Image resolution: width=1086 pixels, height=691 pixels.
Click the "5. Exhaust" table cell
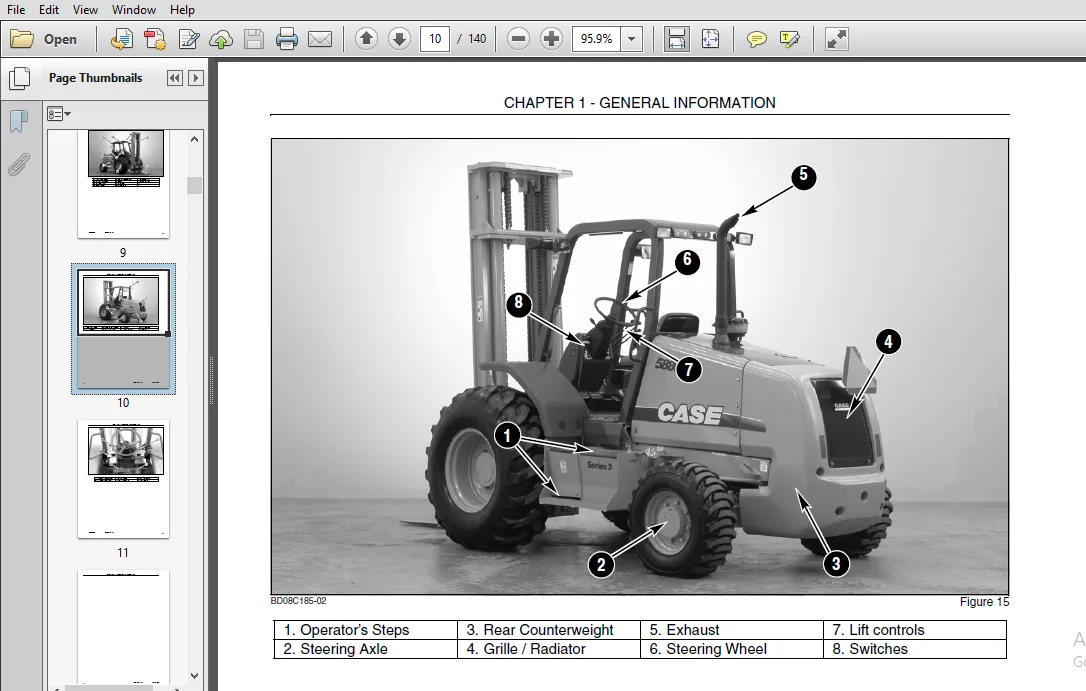tap(731, 630)
